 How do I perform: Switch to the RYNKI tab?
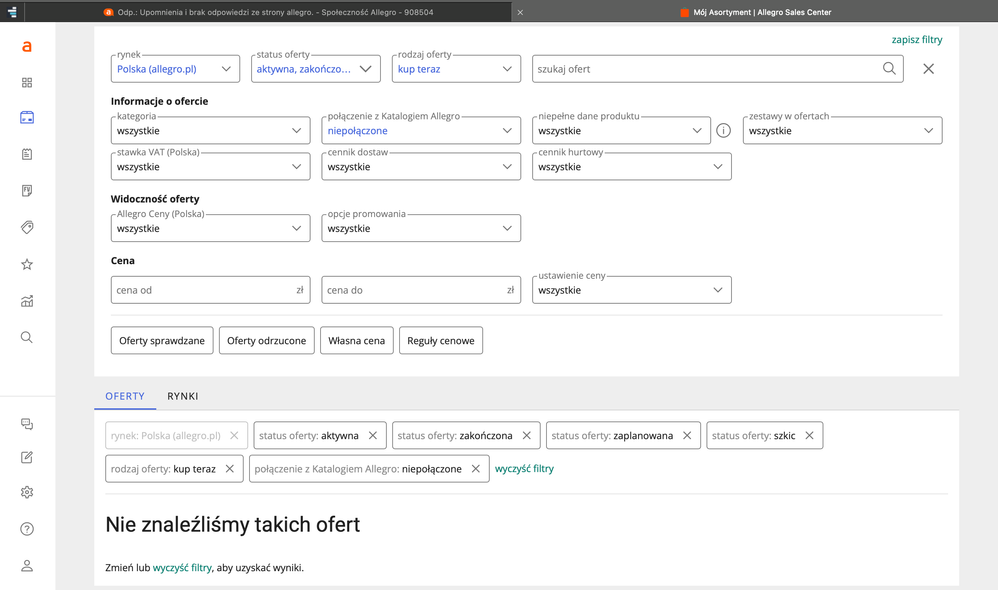pyautogui.click(x=183, y=396)
